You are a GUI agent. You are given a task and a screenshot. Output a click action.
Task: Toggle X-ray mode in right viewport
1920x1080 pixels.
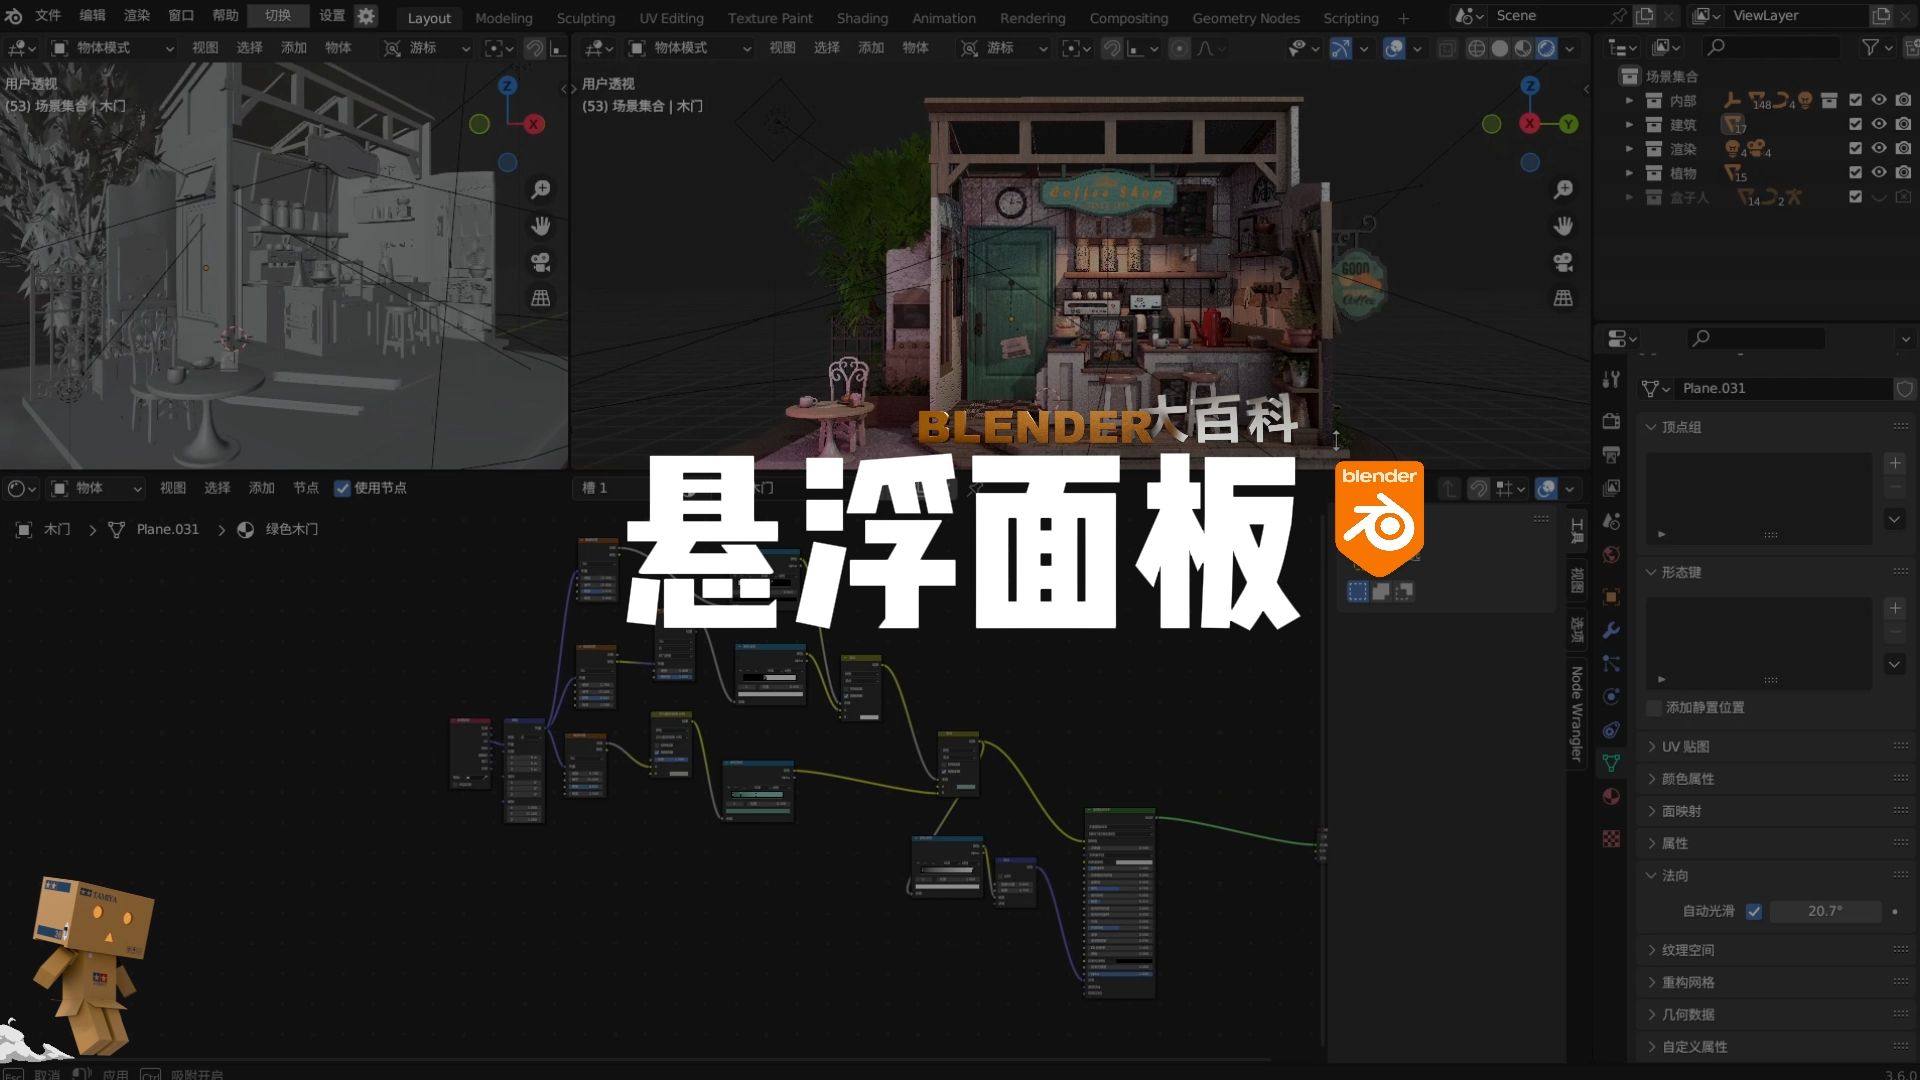1446,48
